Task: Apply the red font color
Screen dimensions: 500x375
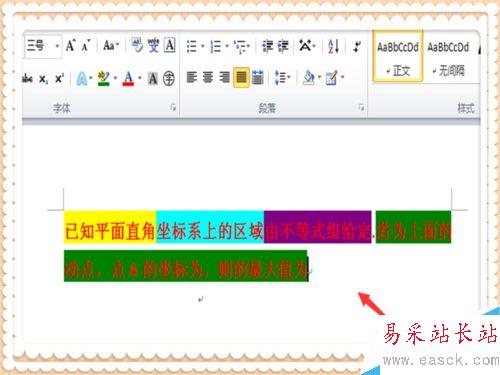Action: [128, 79]
